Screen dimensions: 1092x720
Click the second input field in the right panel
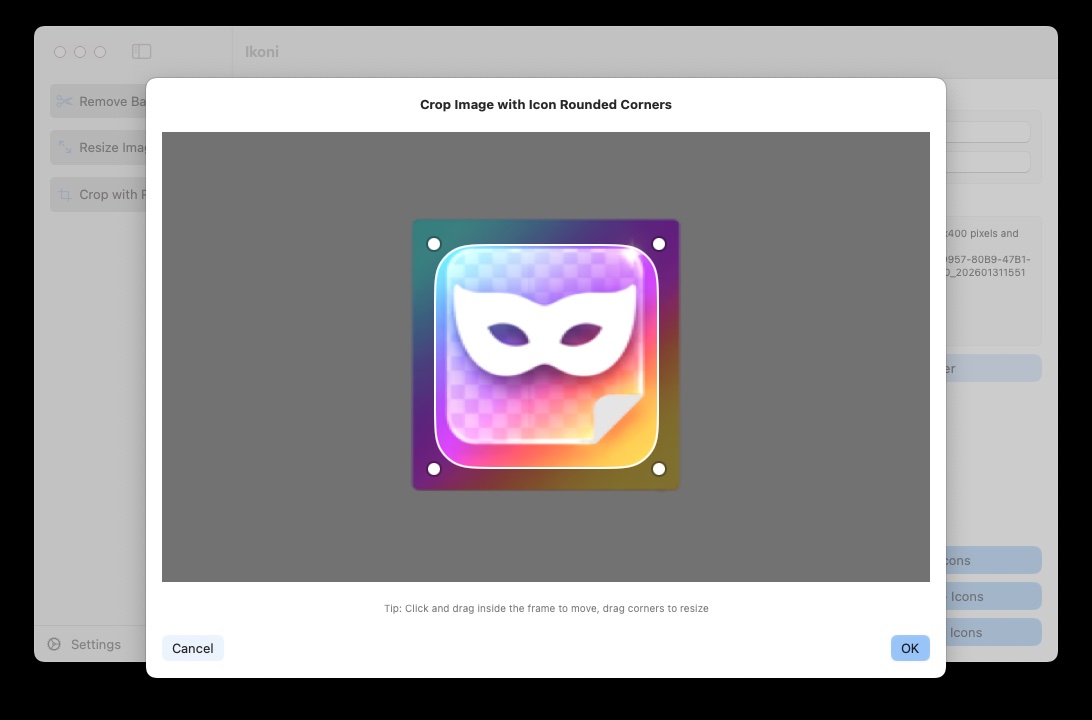click(987, 161)
